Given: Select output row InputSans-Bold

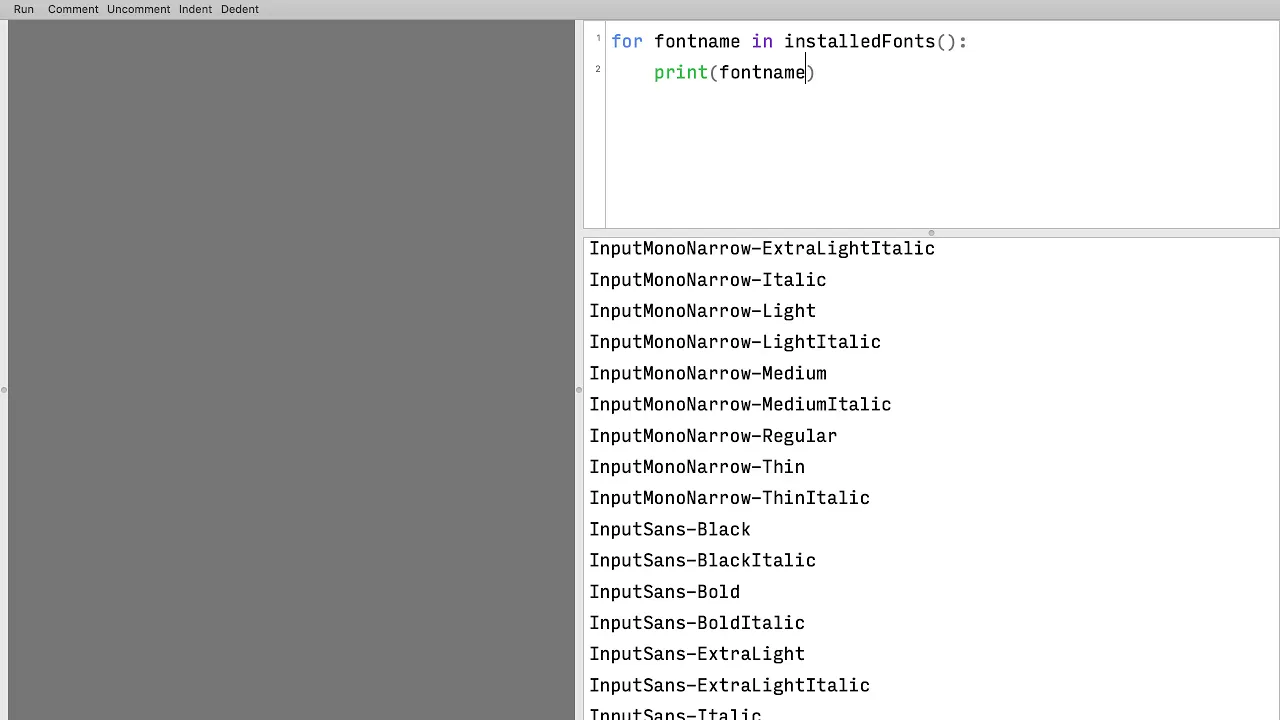Looking at the screenshot, I should point(665,592).
